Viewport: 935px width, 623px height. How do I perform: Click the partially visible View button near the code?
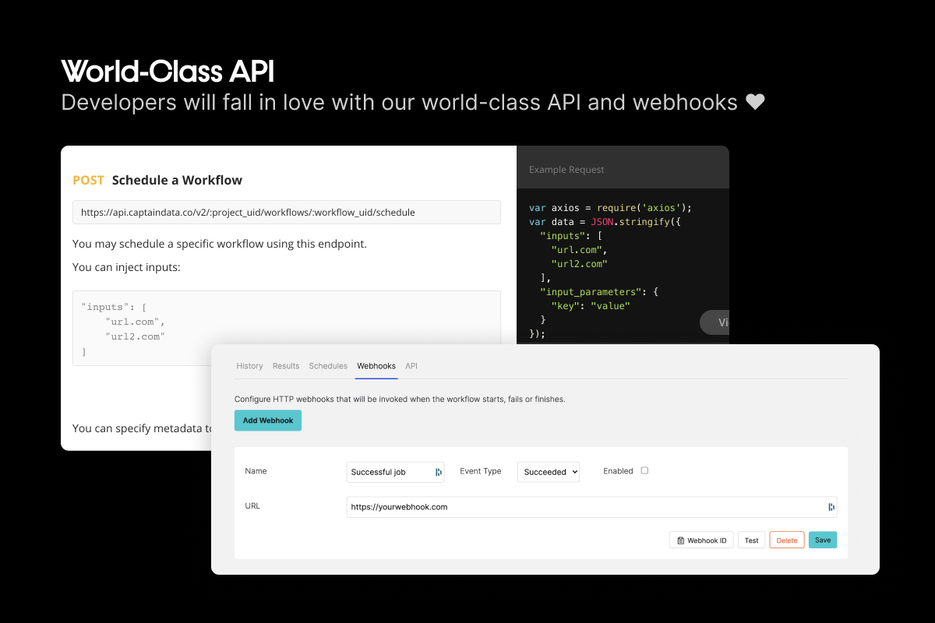716,322
